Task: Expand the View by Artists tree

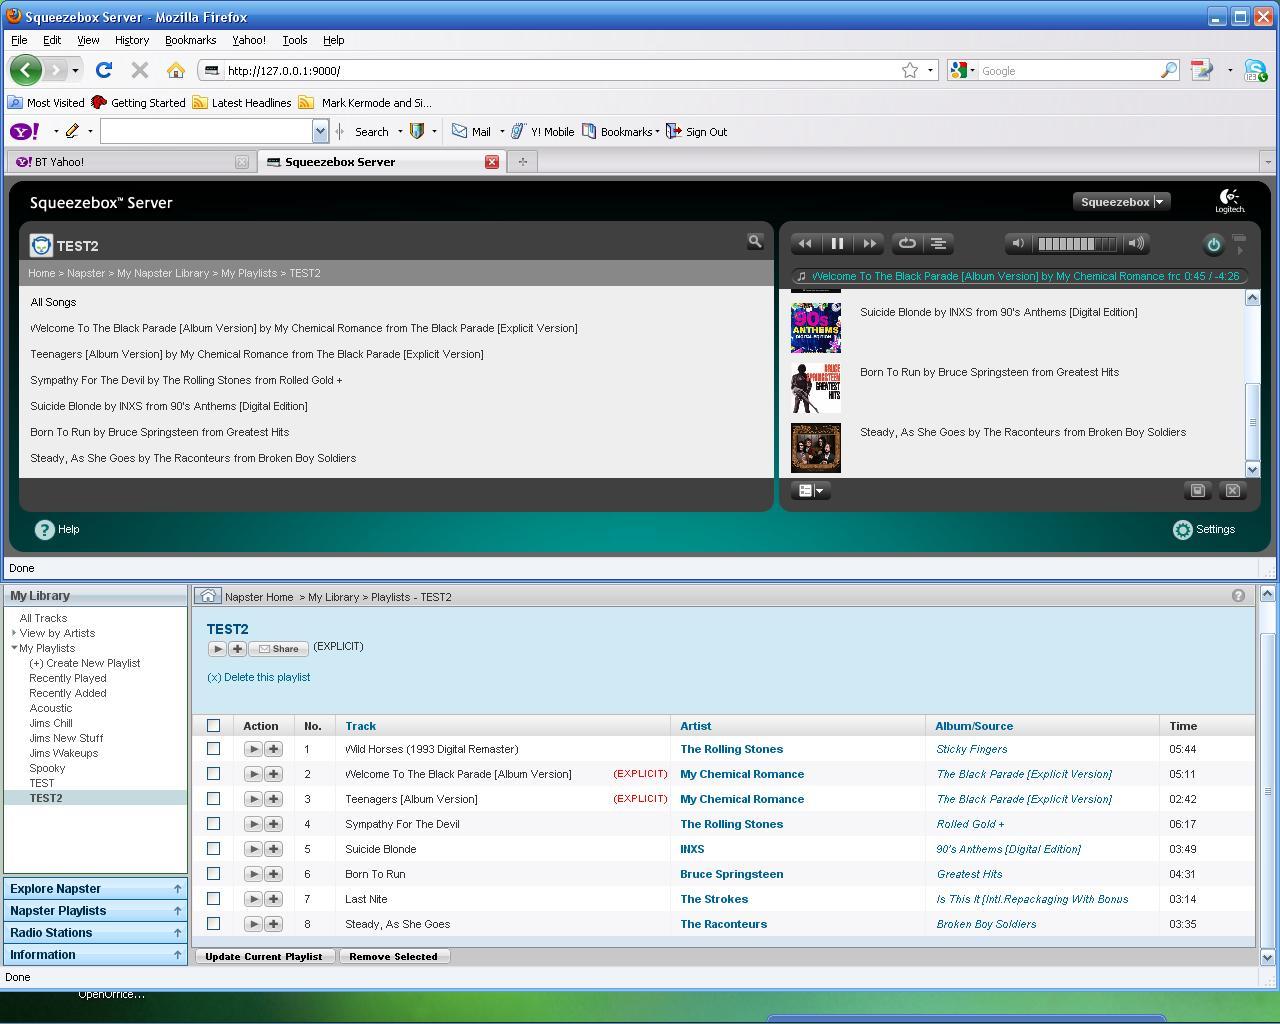Action: click(14, 633)
